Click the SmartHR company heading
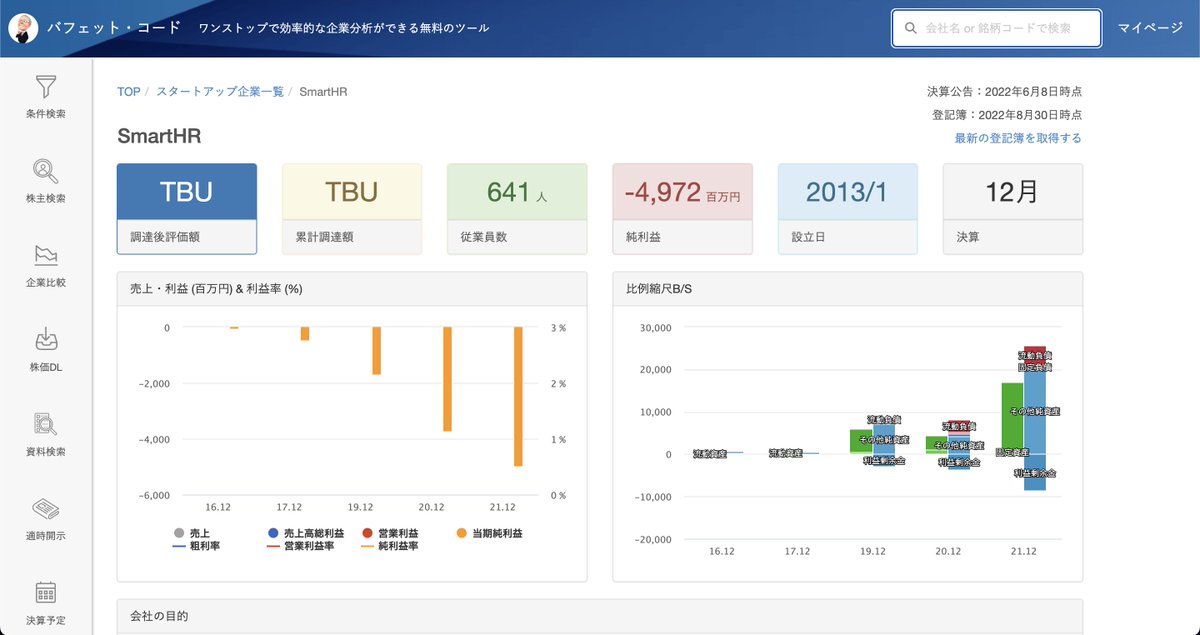1200x635 pixels. 159,136
